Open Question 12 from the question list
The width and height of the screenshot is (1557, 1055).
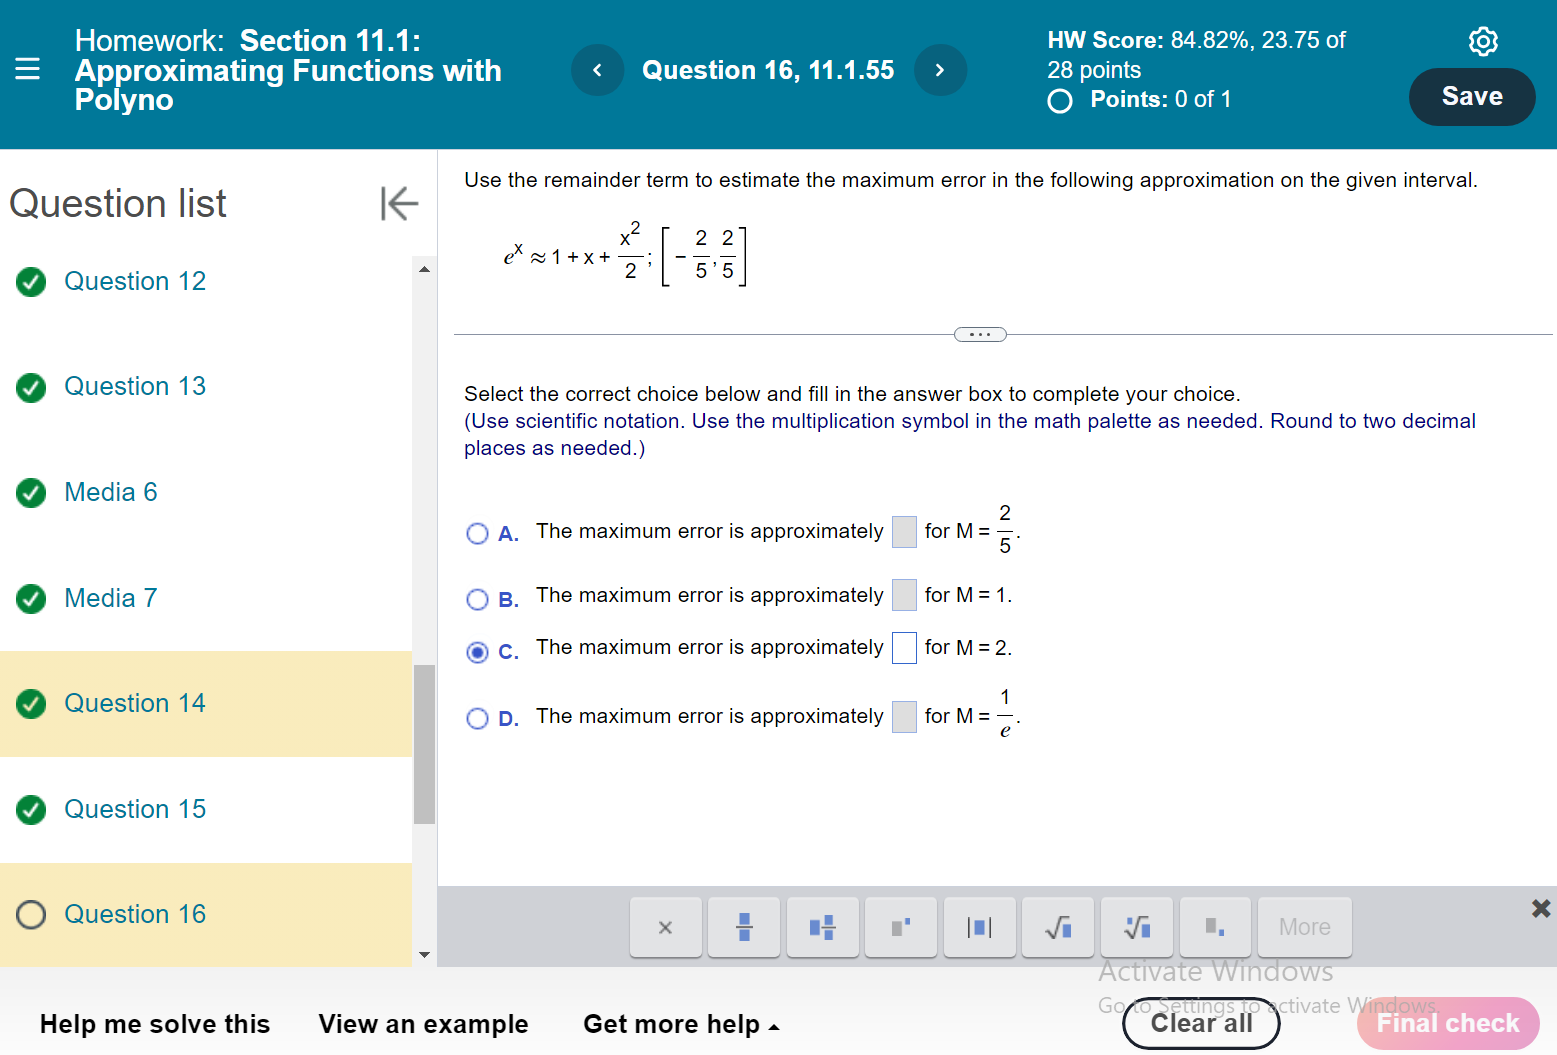click(135, 281)
